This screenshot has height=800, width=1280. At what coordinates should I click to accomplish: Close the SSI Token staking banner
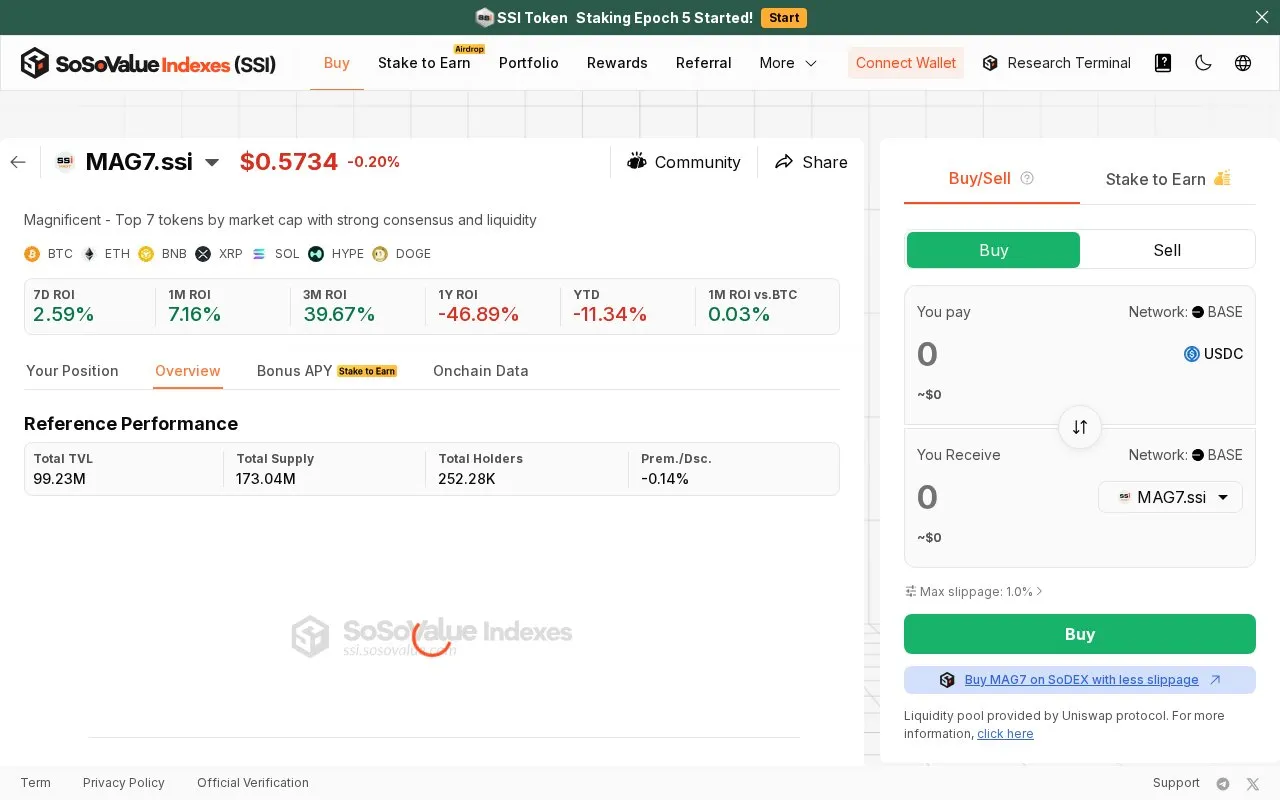coord(1261,17)
